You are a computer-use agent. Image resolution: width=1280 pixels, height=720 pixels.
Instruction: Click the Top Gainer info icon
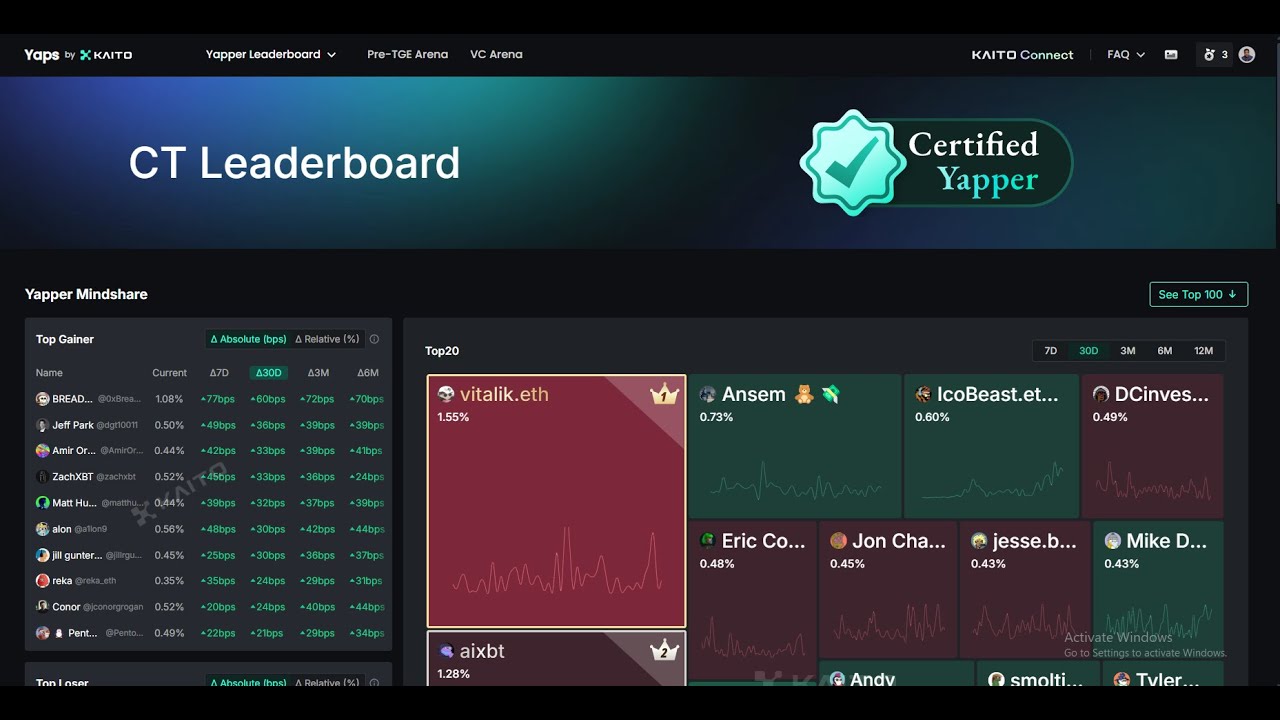pos(374,339)
